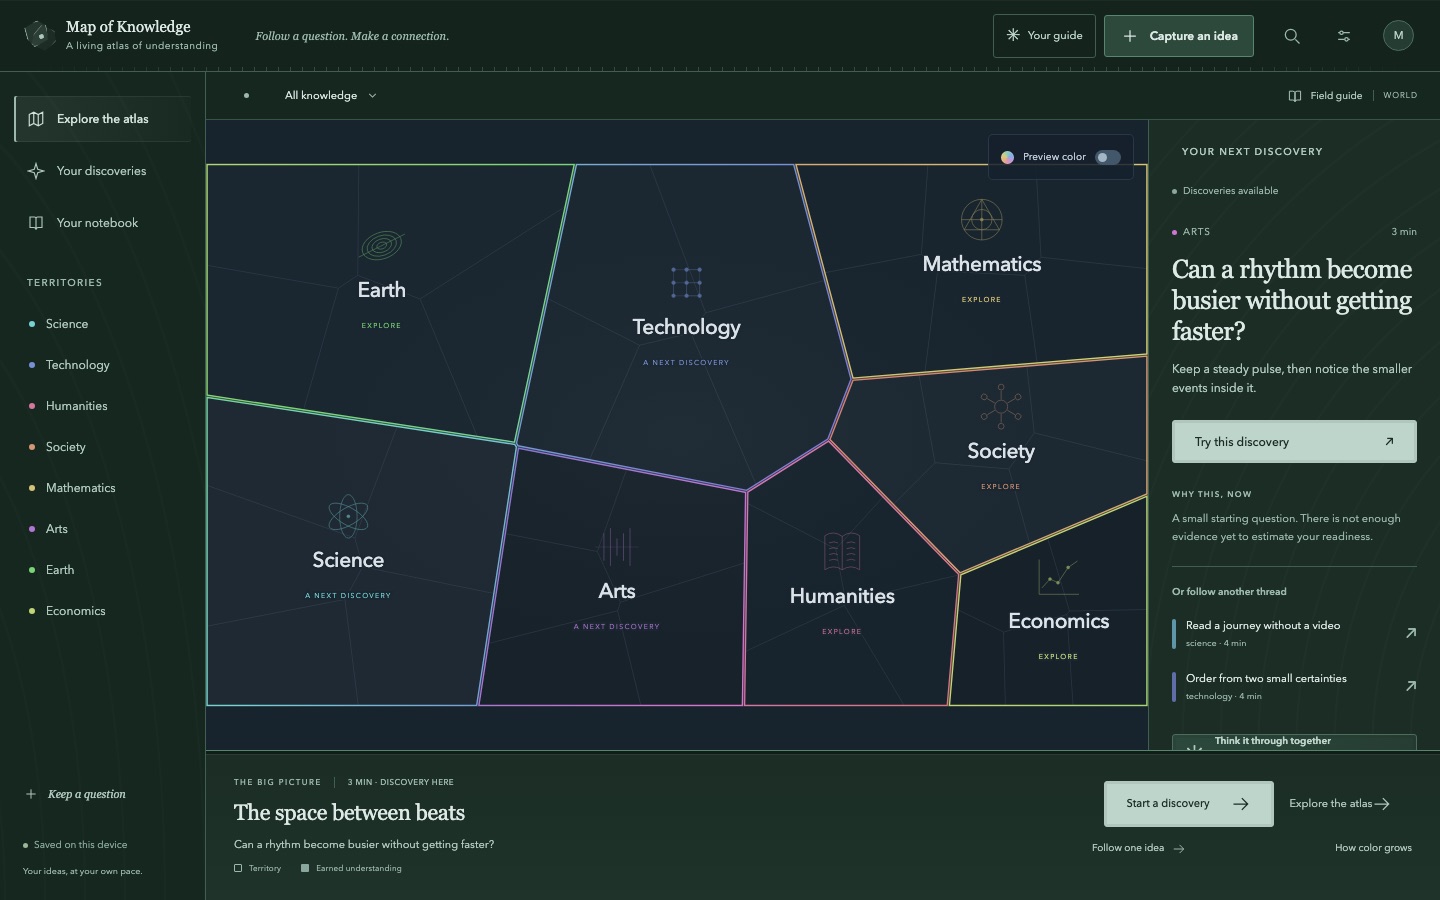This screenshot has height=900, width=1440.
Task: Open the M profile avatar
Action: (x=1398, y=36)
